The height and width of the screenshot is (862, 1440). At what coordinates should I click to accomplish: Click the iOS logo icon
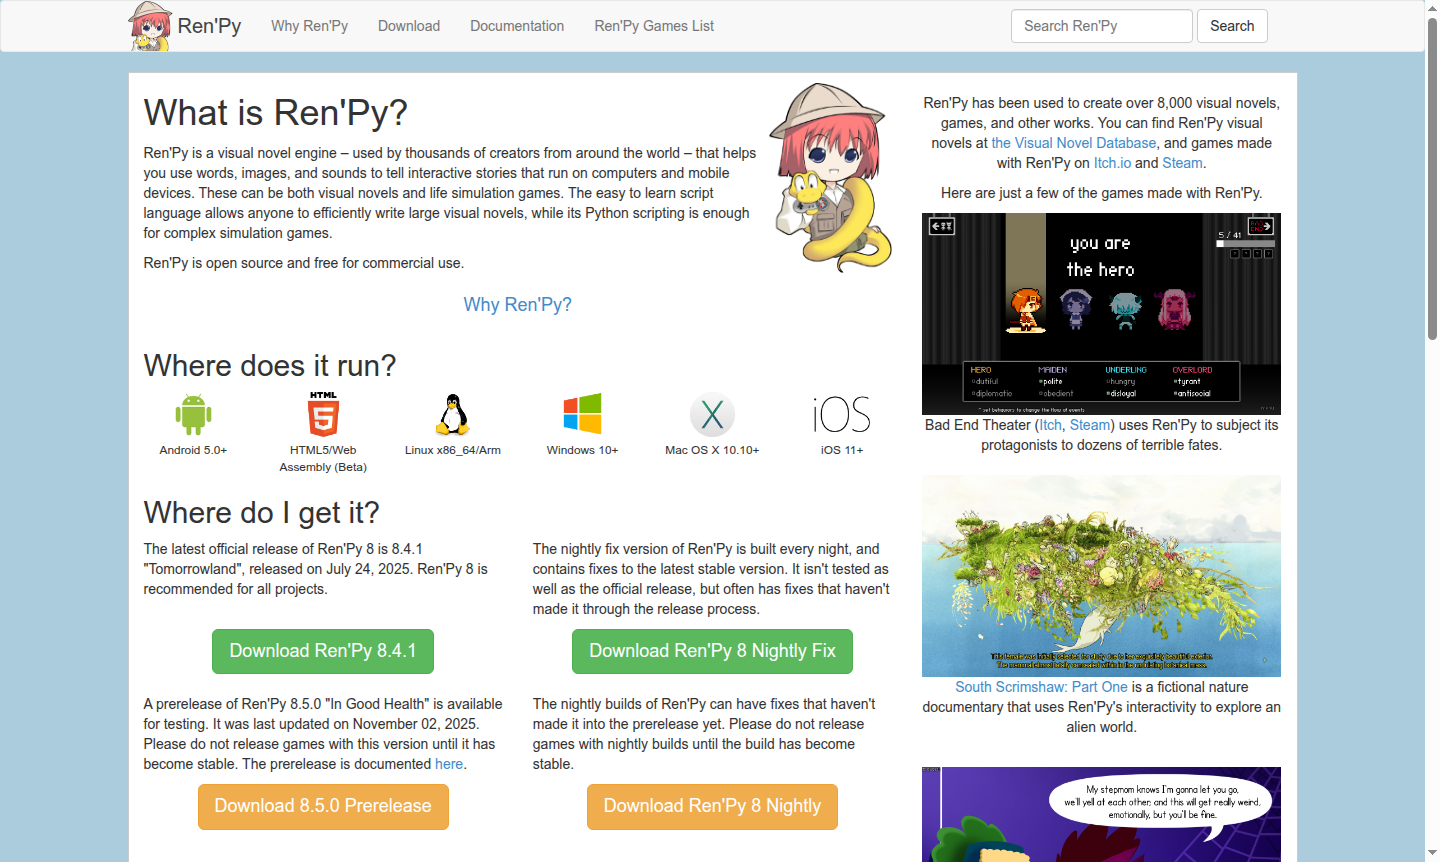pos(841,414)
